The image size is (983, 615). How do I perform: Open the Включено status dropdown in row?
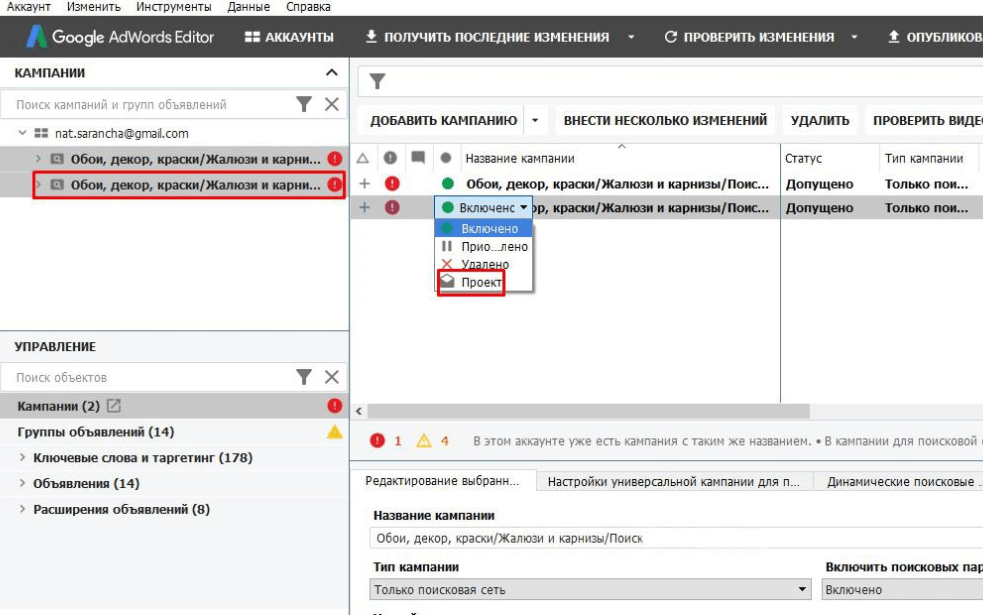tap(483, 208)
